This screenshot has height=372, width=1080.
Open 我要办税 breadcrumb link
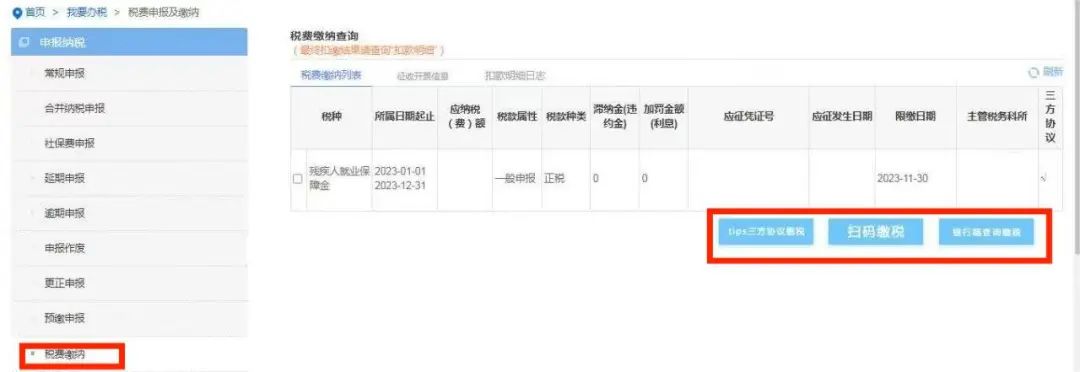tap(86, 13)
